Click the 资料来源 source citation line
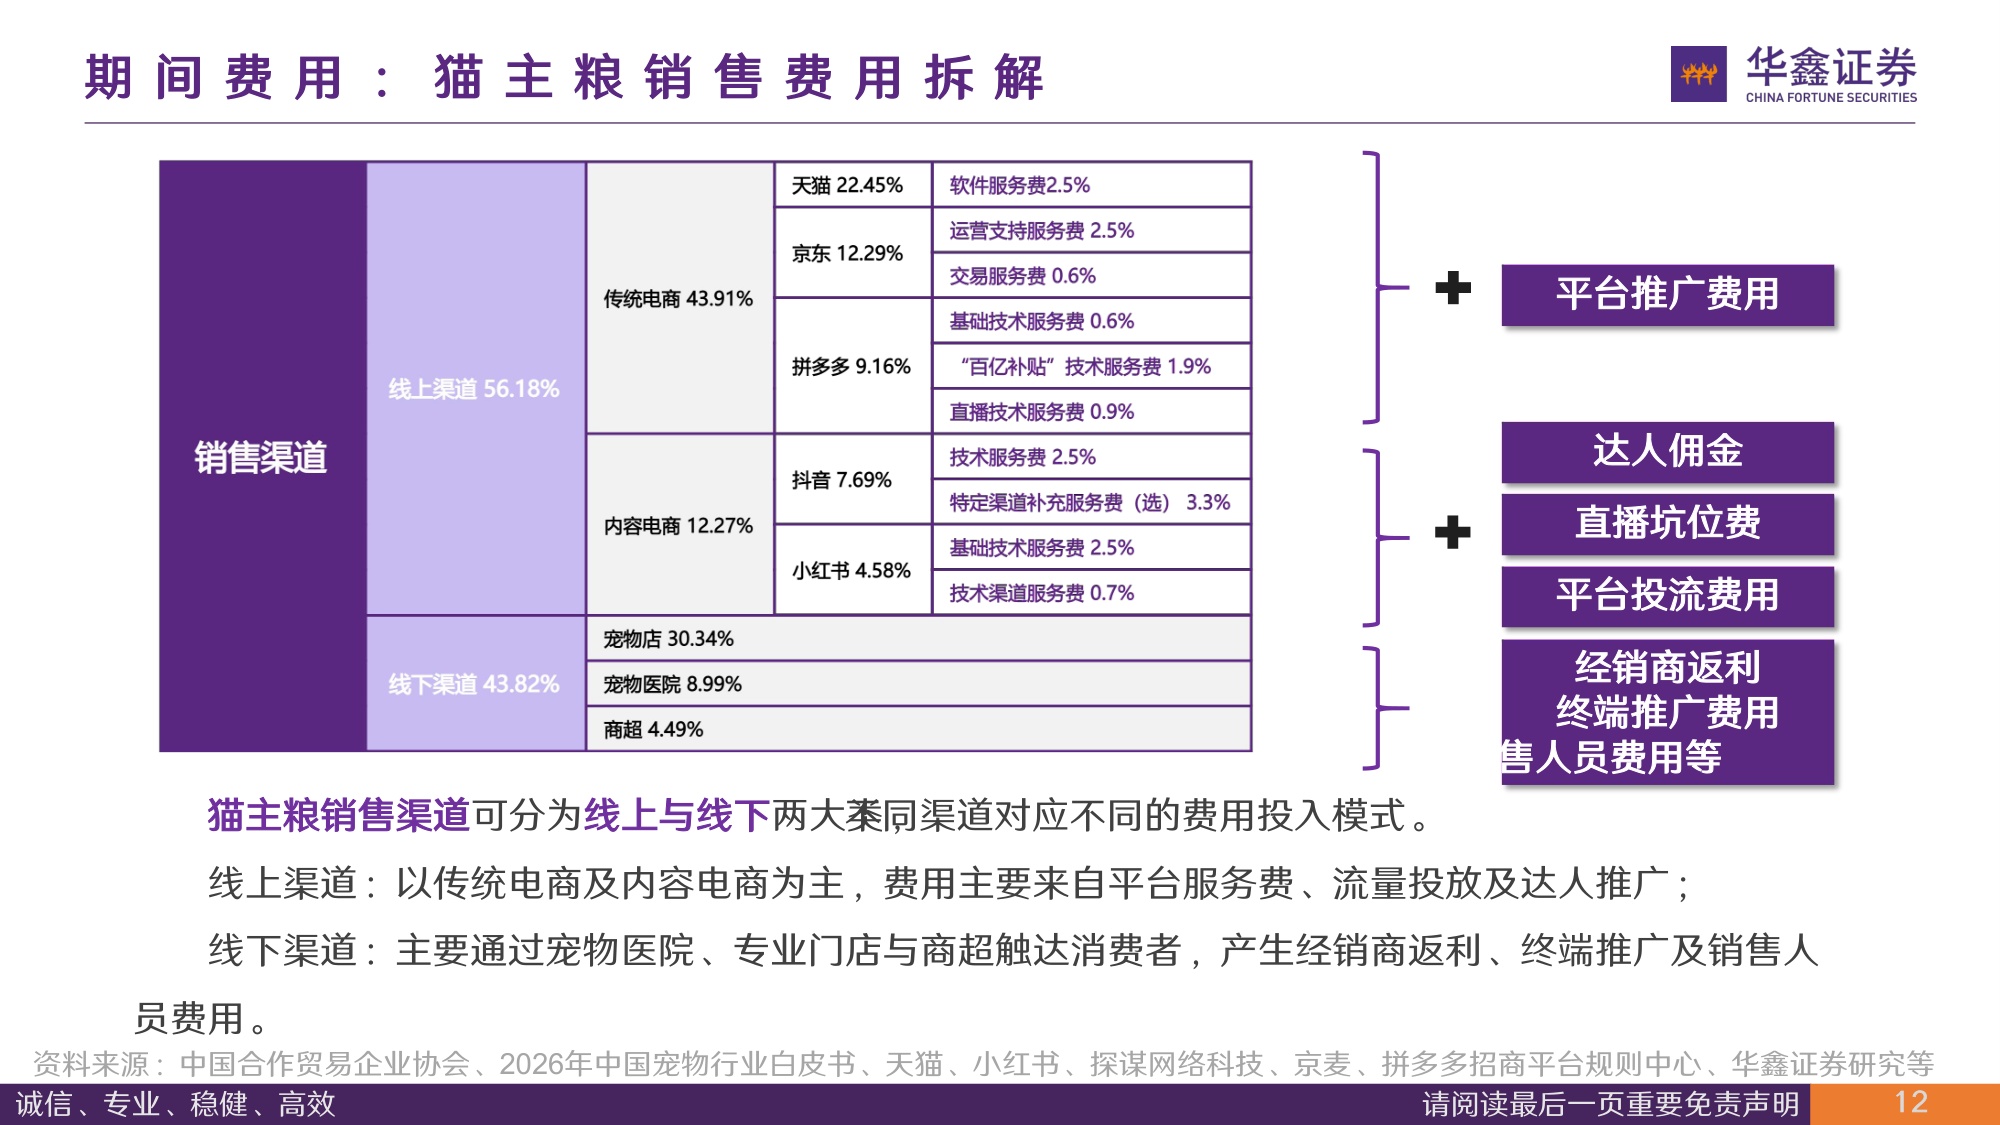 pyautogui.click(x=984, y=1063)
